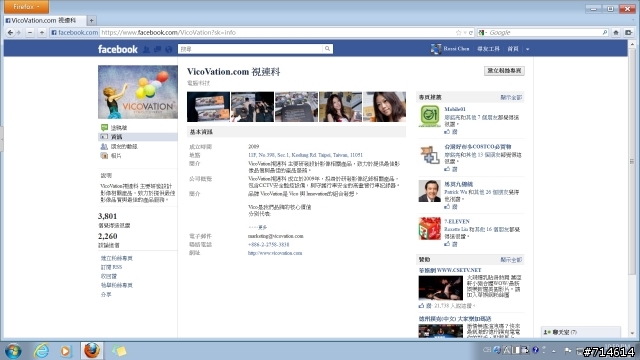Expand the account dropdown arrow next to 首頁
This screenshot has height=360, width=640.
[x=527, y=49]
